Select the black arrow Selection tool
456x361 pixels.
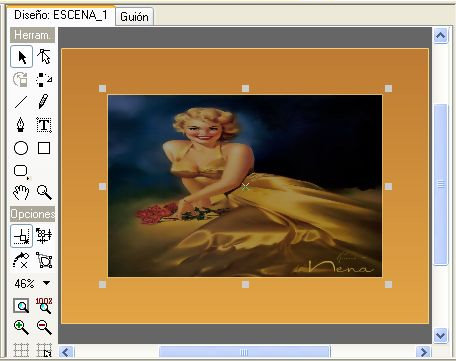(22, 57)
